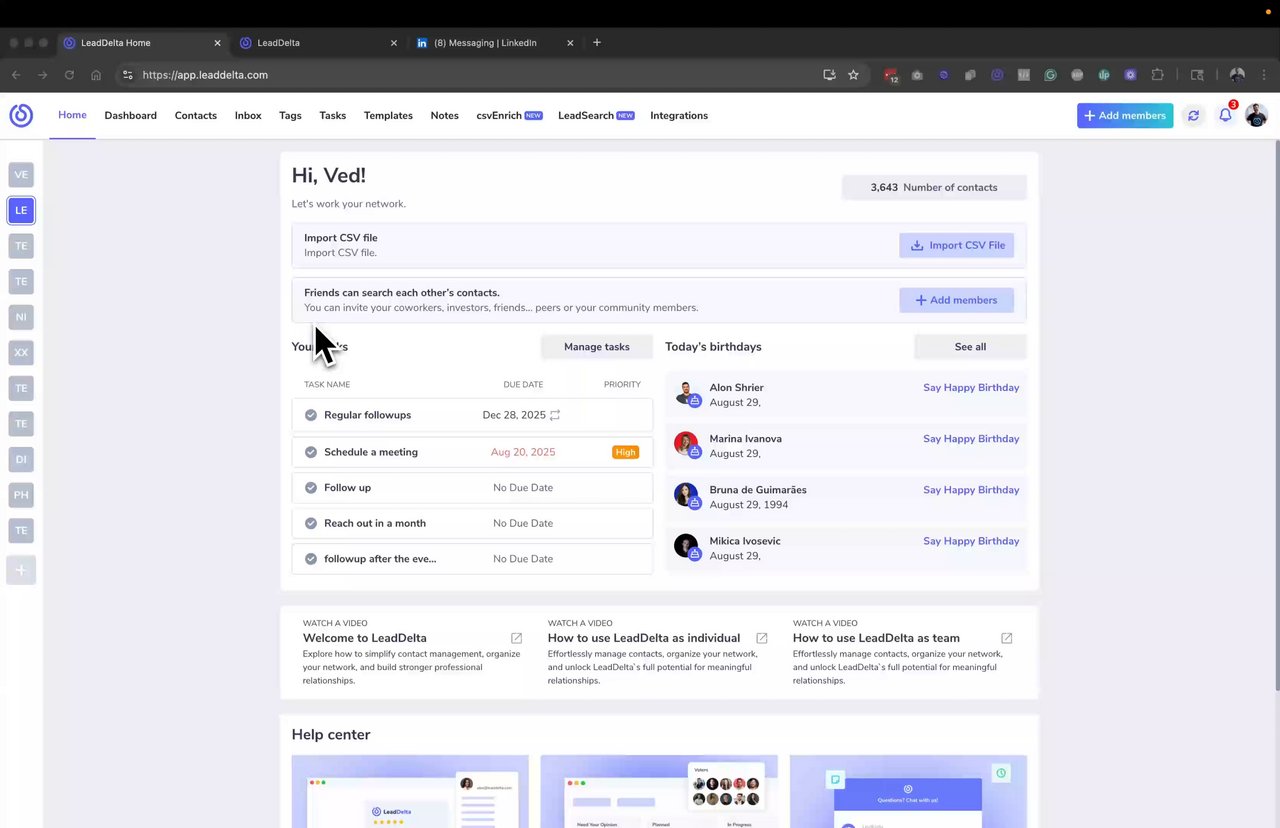The width and height of the screenshot is (1280, 828).
Task: Click the sync refresh icon
Action: 1193,116
